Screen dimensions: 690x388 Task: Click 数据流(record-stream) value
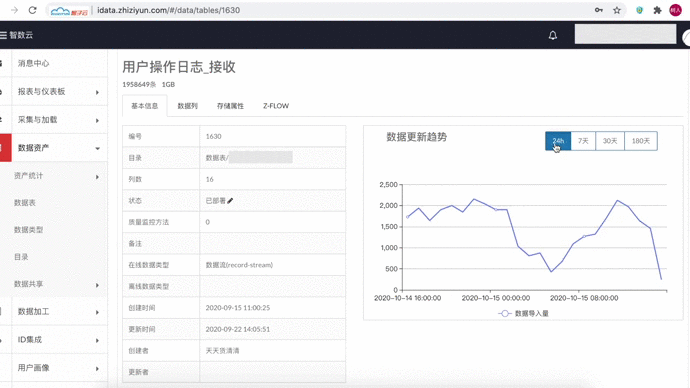pos(239,265)
